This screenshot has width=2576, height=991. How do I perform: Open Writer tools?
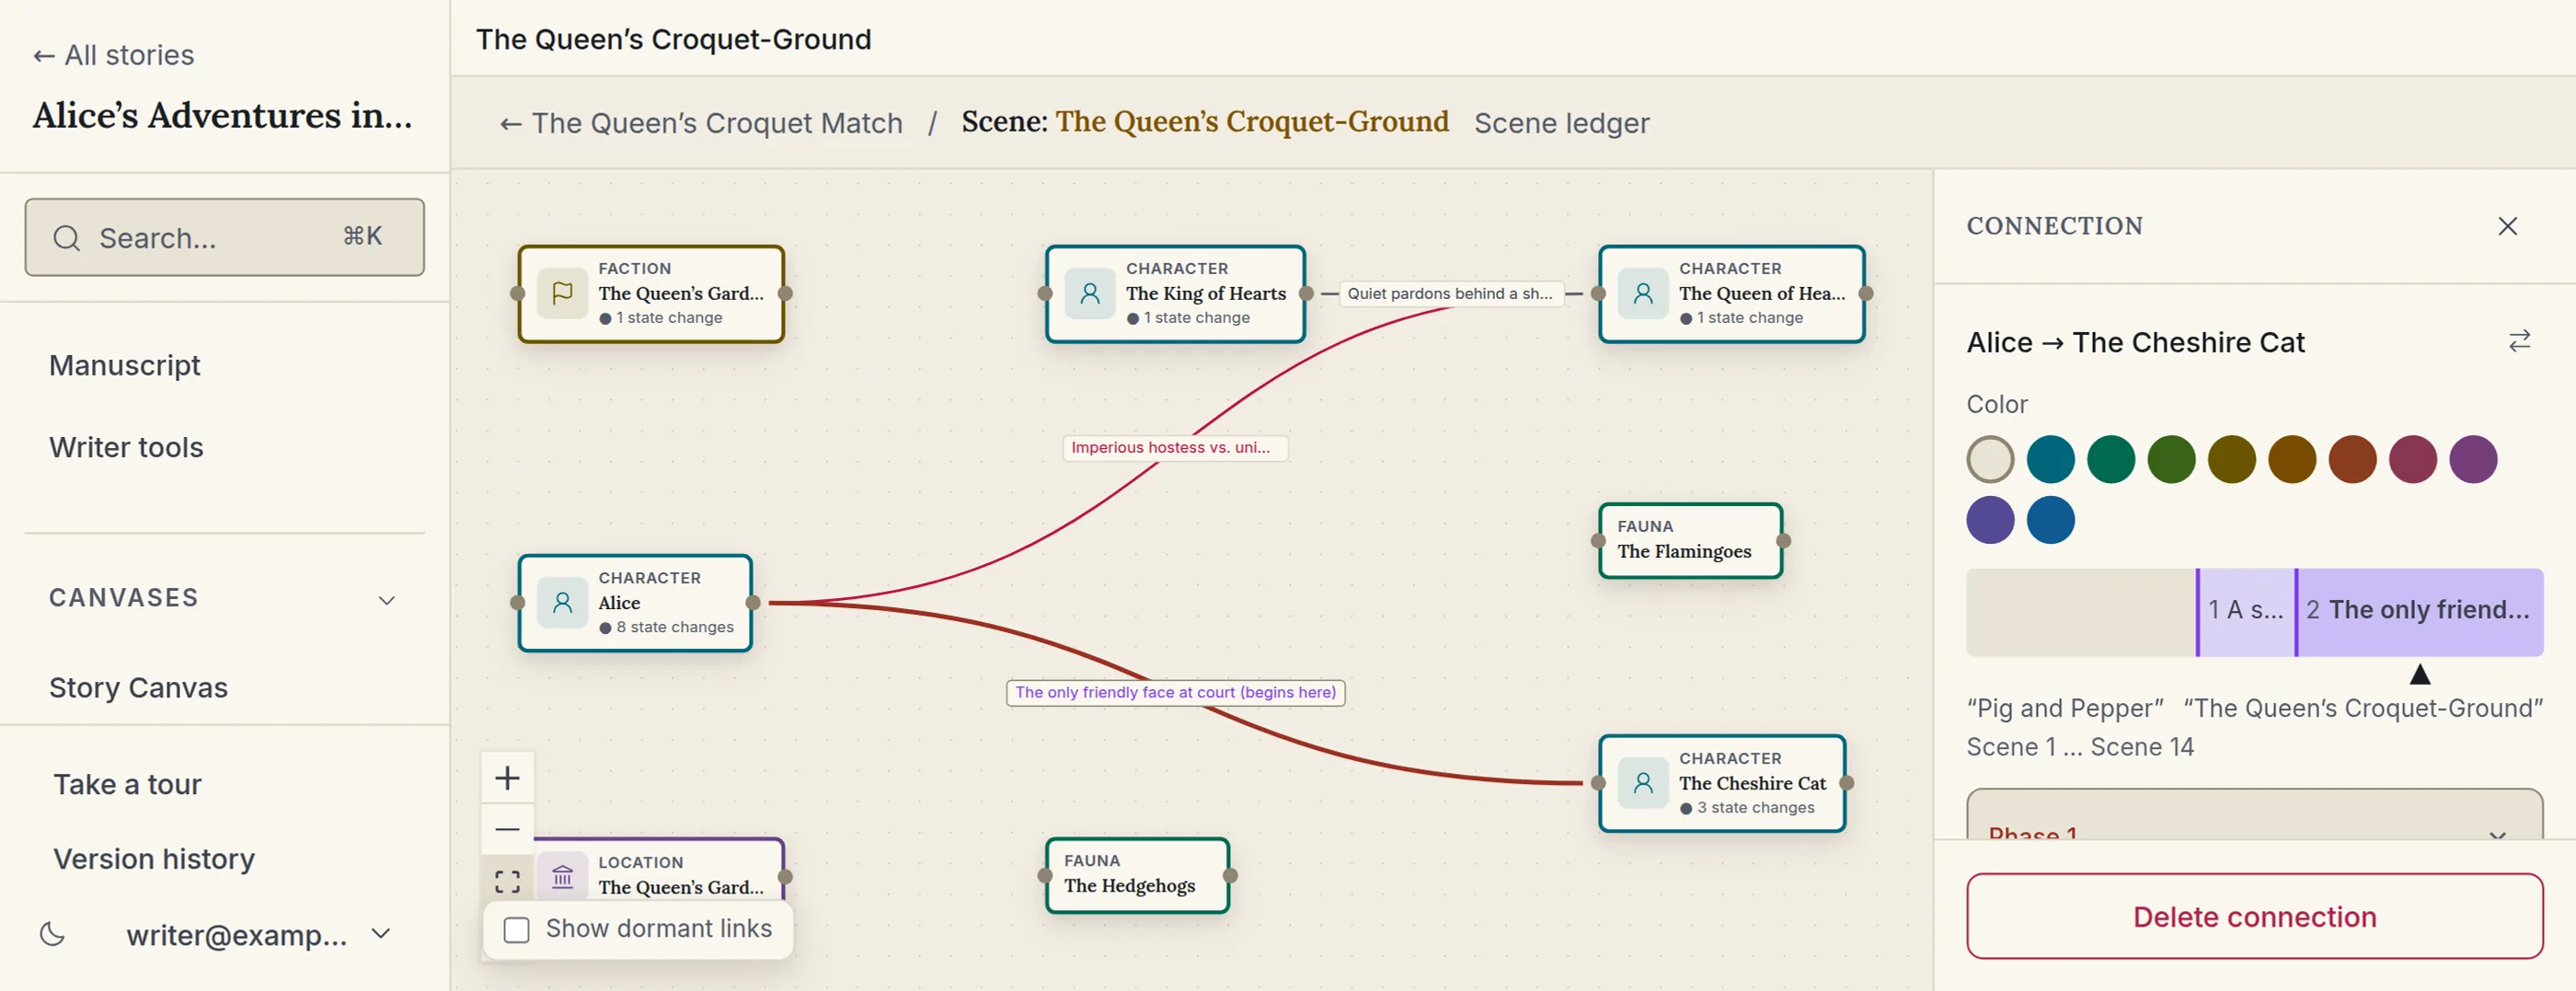(x=126, y=447)
